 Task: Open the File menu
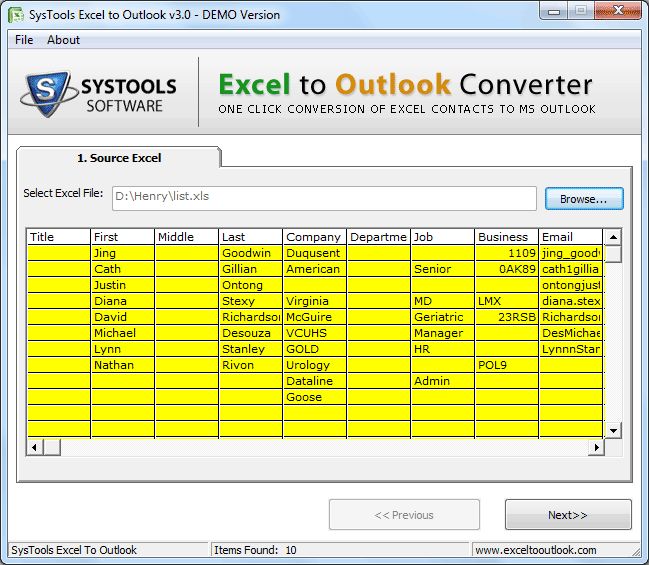click(24, 40)
